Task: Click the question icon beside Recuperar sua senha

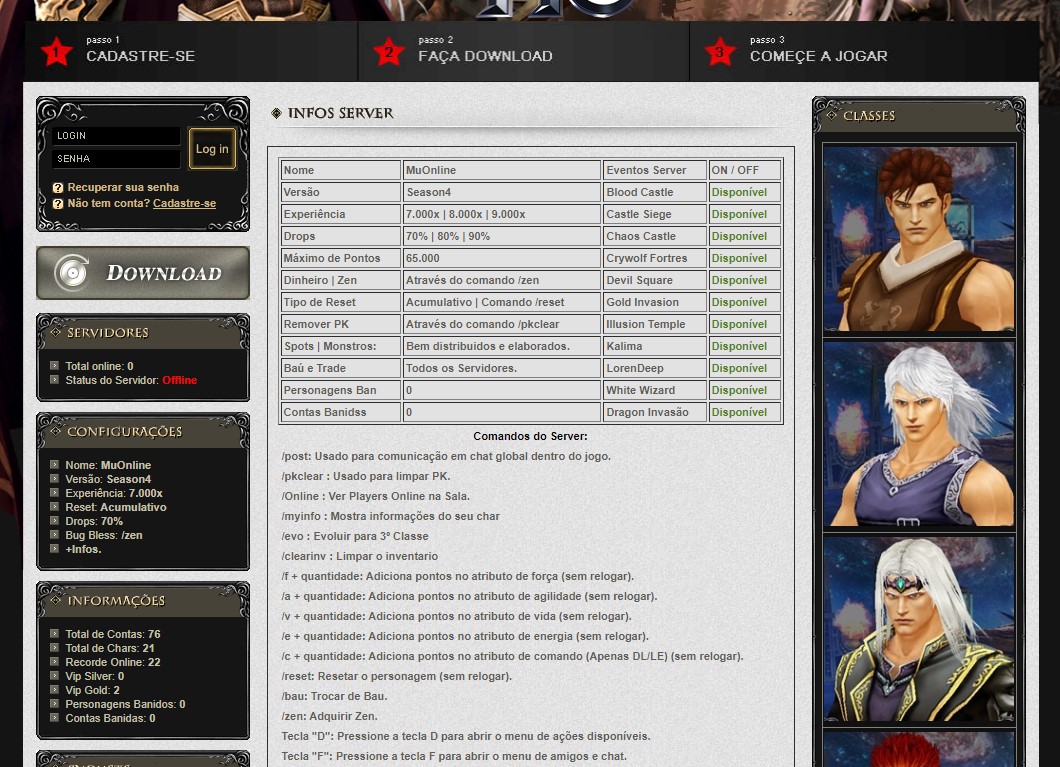Action: [x=58, y=188]
